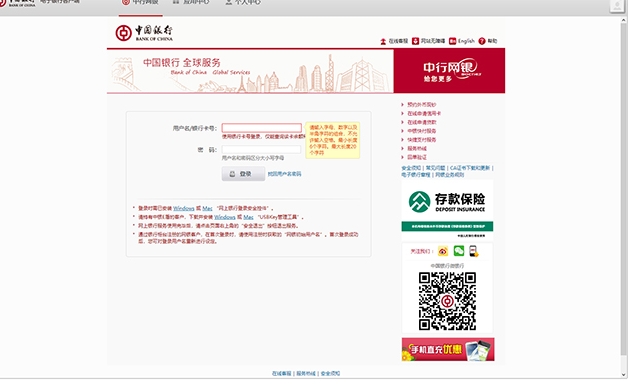Download Windows USBKey management tool
The height and width of the screenshot is (385, 628).
point(224,217)
